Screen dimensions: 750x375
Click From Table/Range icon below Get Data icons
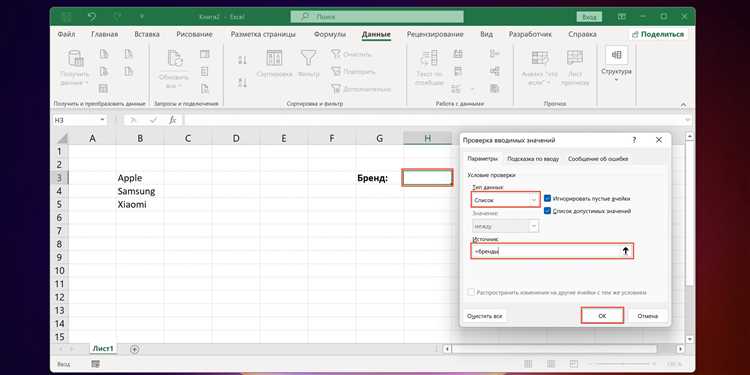103,88
